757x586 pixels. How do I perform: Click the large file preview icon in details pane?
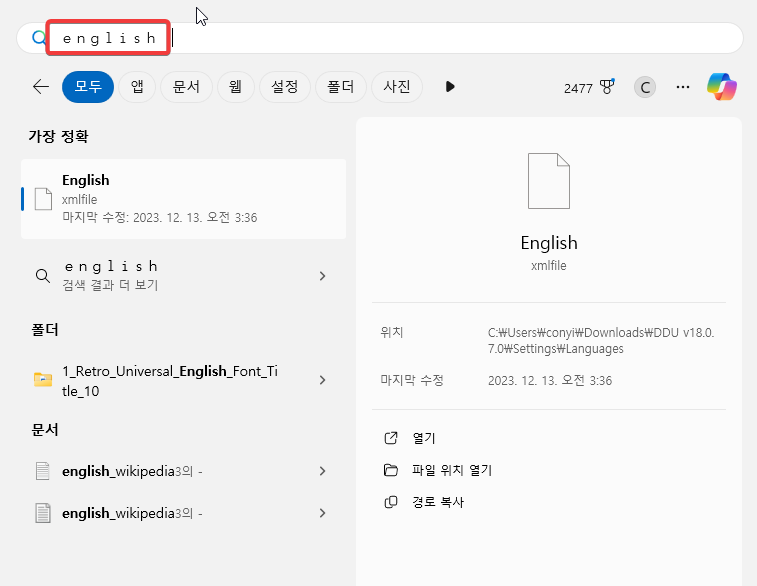point(549,181)
